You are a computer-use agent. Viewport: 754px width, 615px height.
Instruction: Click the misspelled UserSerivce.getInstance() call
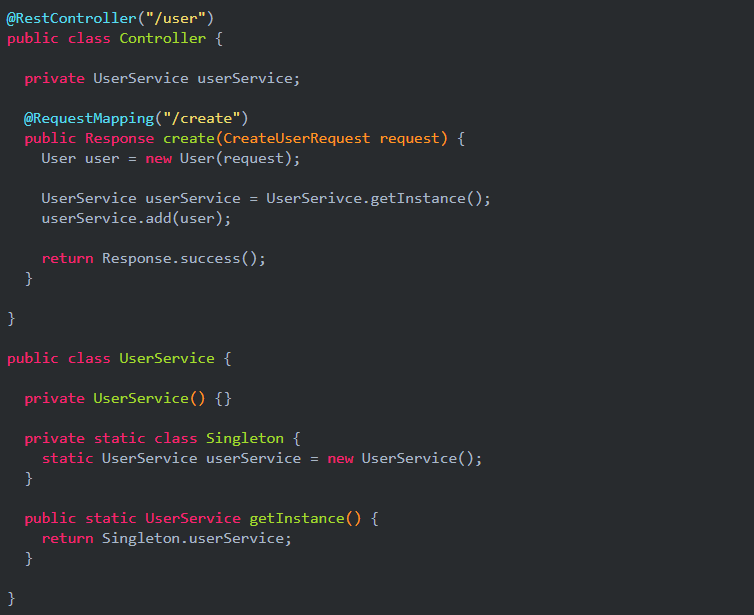coord(378,199)
